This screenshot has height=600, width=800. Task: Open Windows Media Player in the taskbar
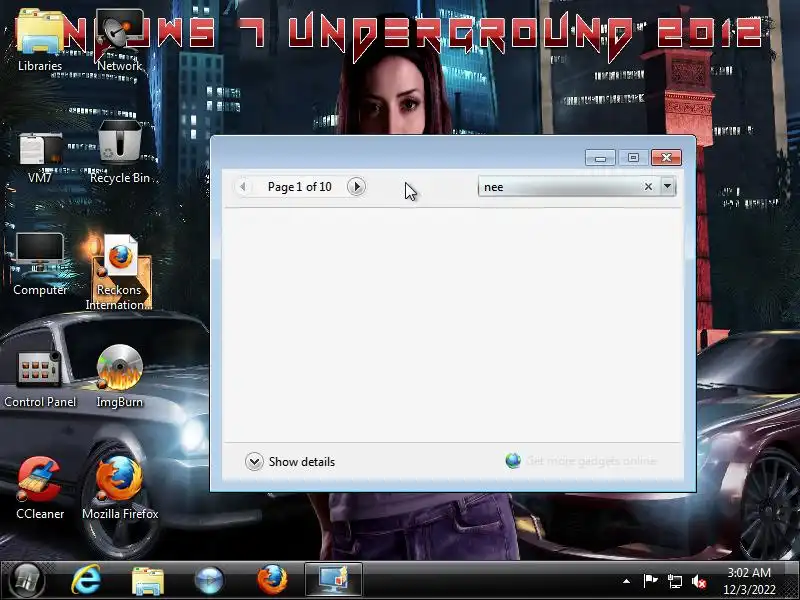point(209,581)
